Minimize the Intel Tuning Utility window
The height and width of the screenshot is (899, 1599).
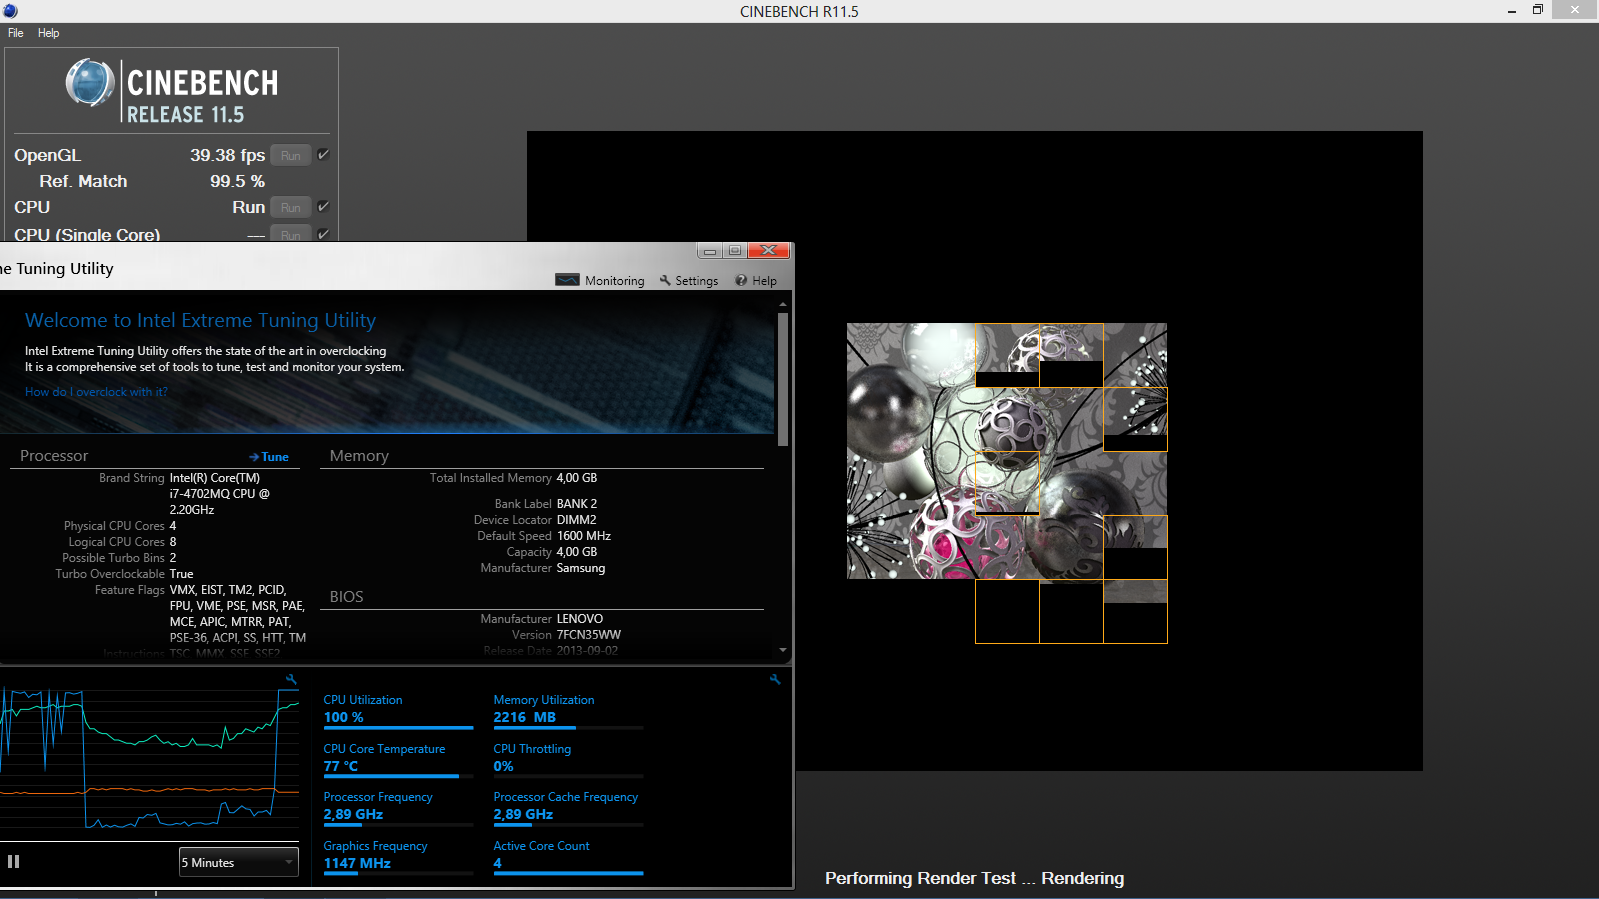(x=710, y=251)
